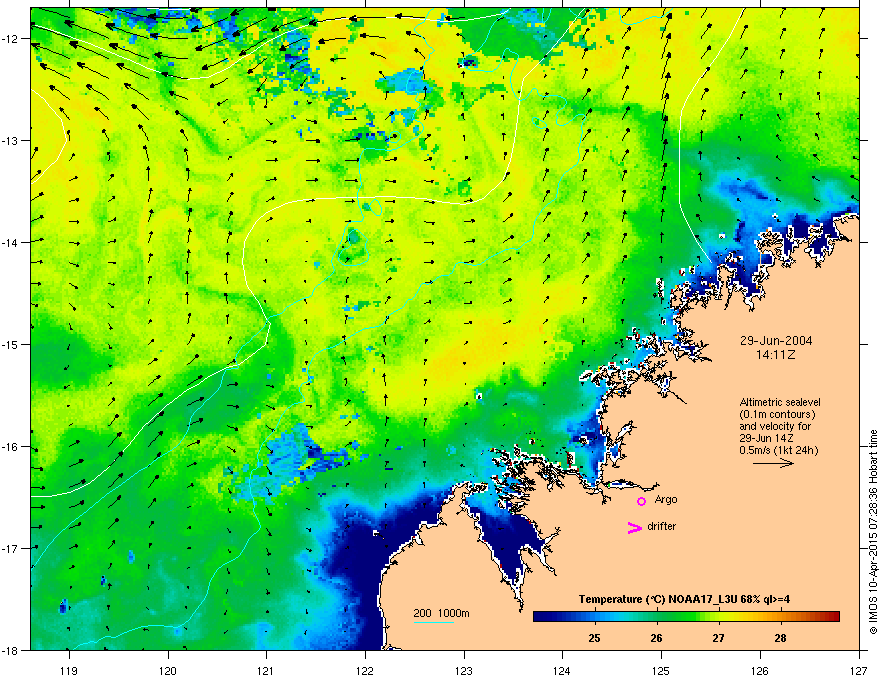Click the temperature color bar

coord(686,616)
